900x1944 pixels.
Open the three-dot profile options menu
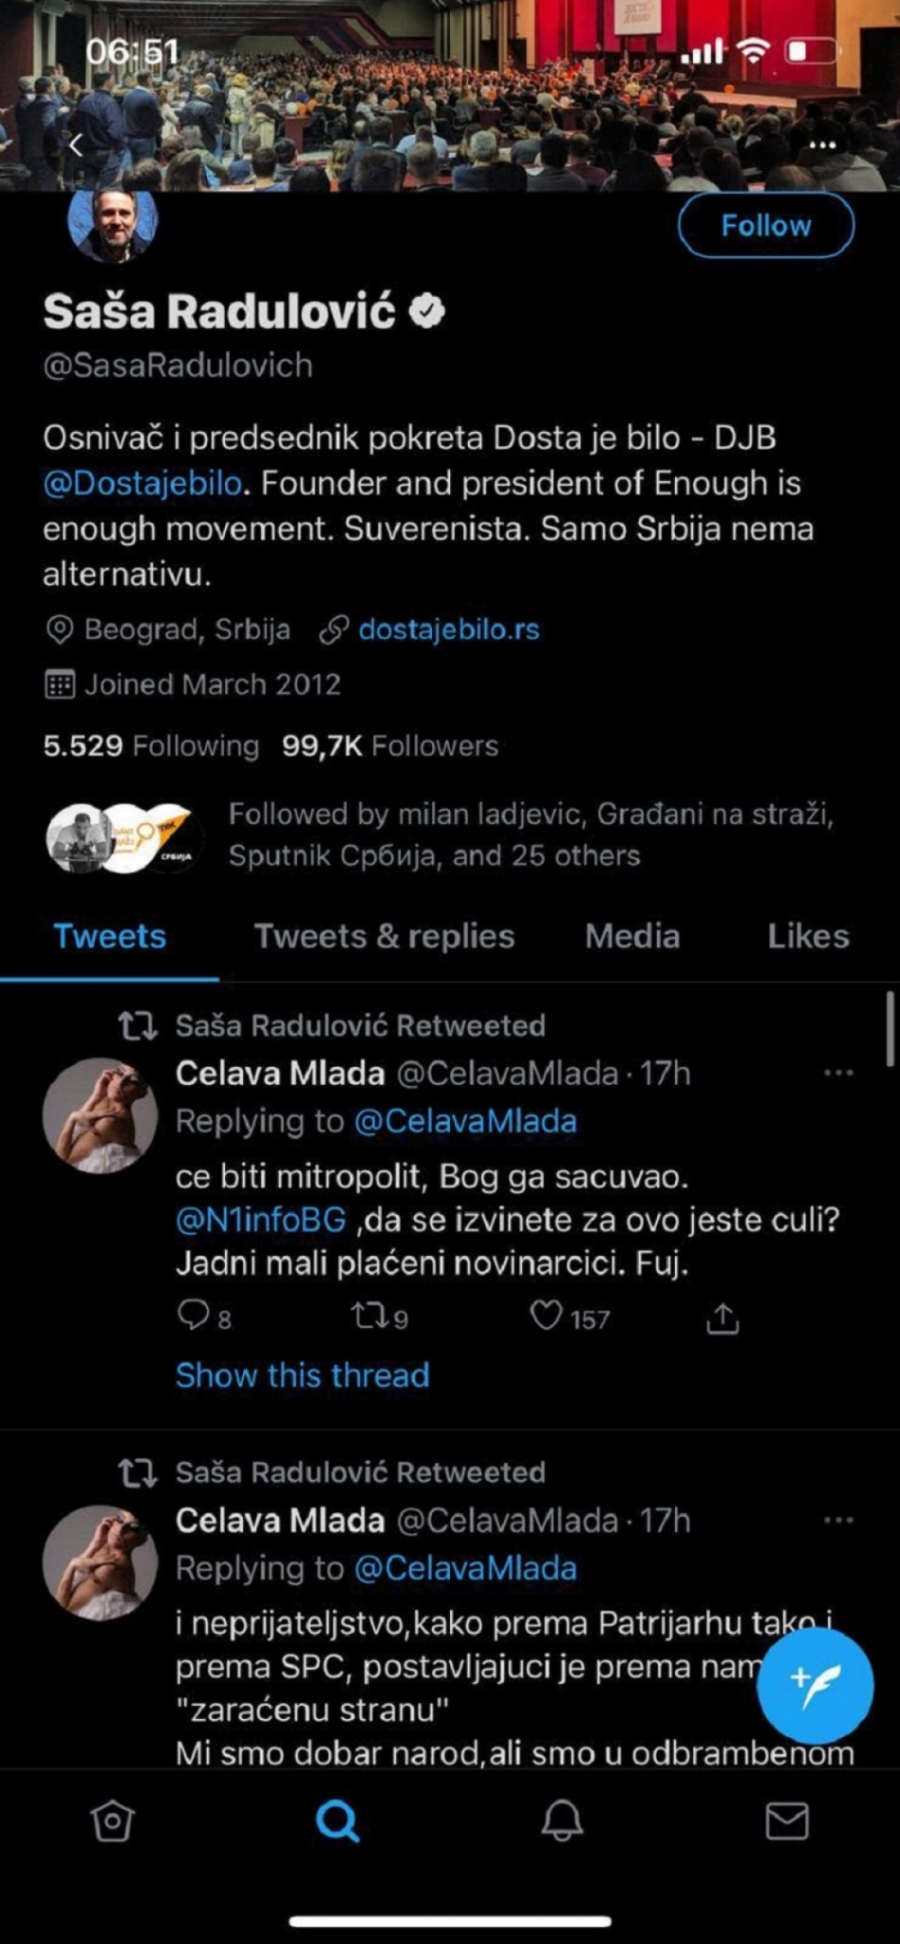click(822, 145)
